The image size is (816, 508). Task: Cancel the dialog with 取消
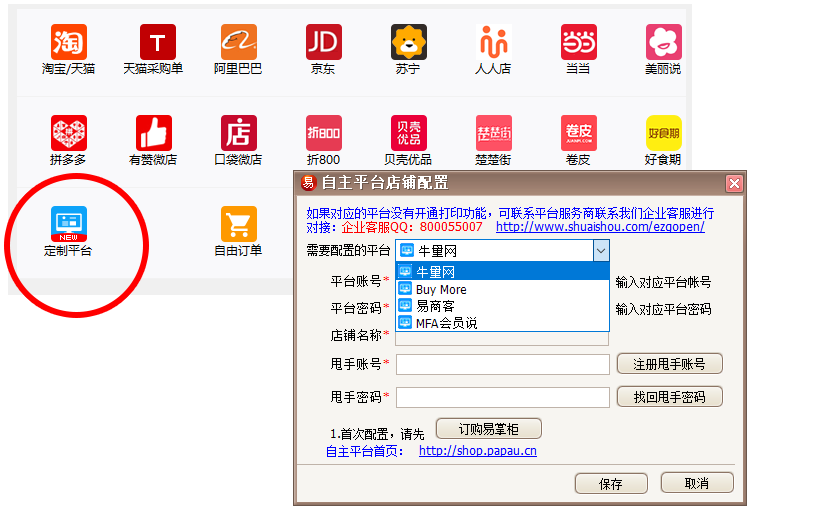point(697,483)
